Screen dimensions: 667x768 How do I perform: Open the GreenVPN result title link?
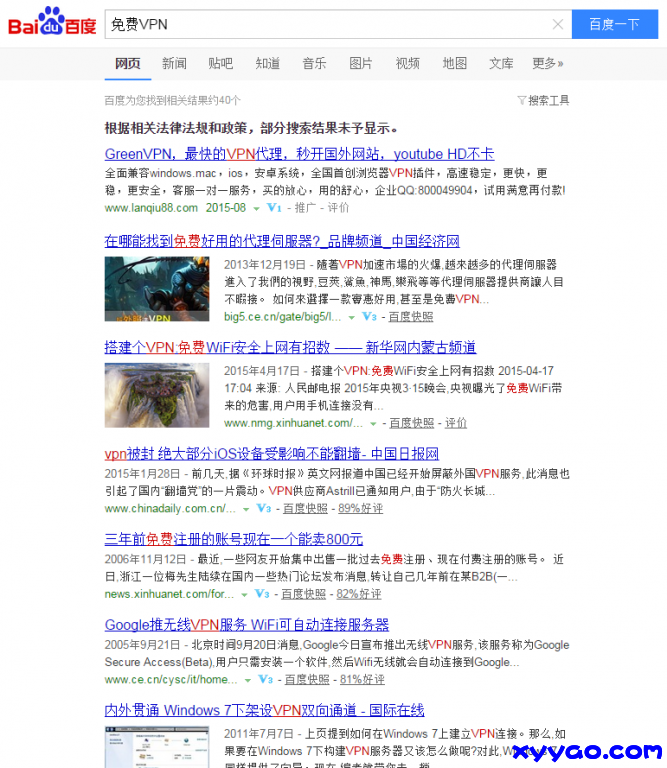click(299, 154)
